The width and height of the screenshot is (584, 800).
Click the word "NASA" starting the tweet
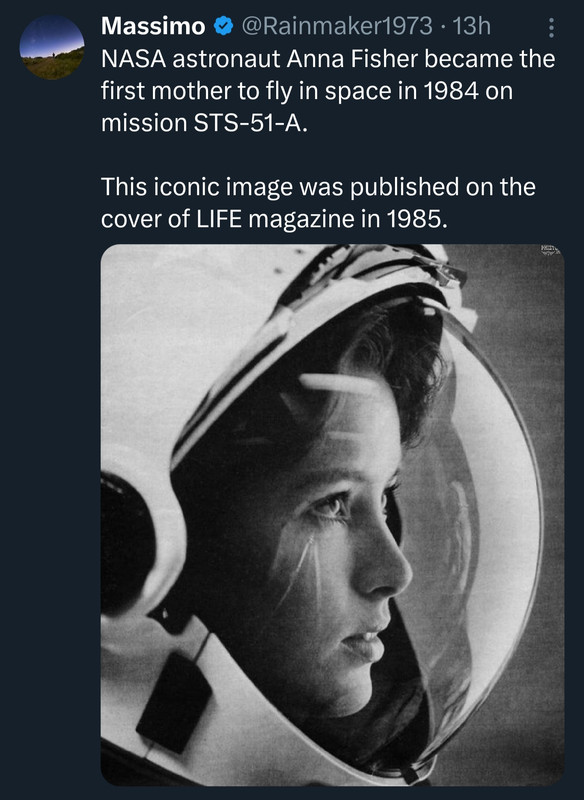click(134, 59)
